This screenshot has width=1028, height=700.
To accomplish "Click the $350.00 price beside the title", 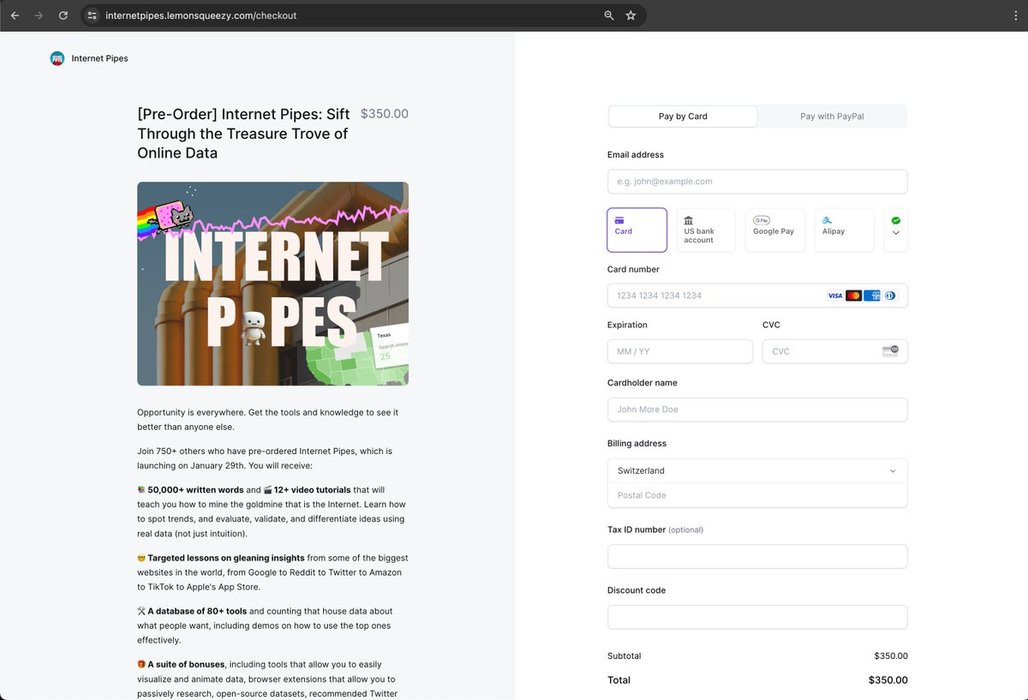I will click(x=384, y=113).
